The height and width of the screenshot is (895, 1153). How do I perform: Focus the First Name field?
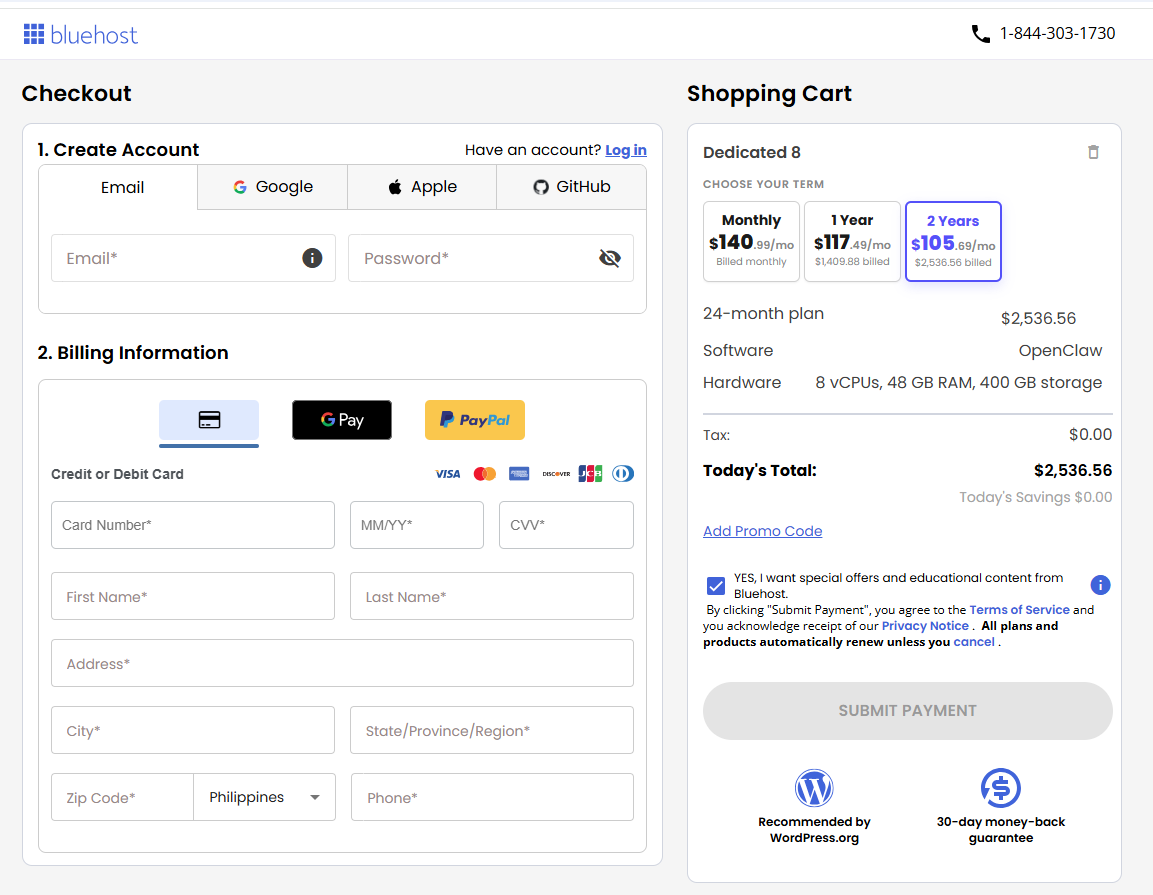tap(193, 596)
